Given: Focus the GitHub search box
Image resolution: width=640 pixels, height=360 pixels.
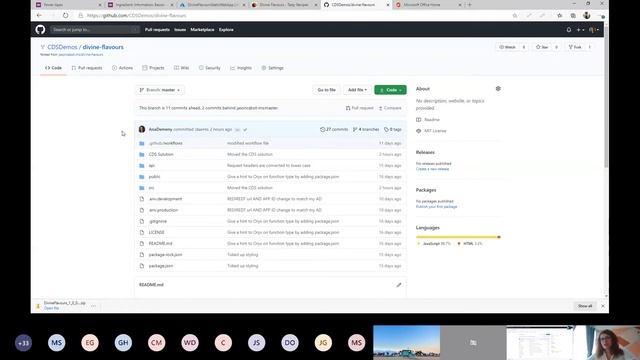Looking at the screenshot, I should (94, 30).
